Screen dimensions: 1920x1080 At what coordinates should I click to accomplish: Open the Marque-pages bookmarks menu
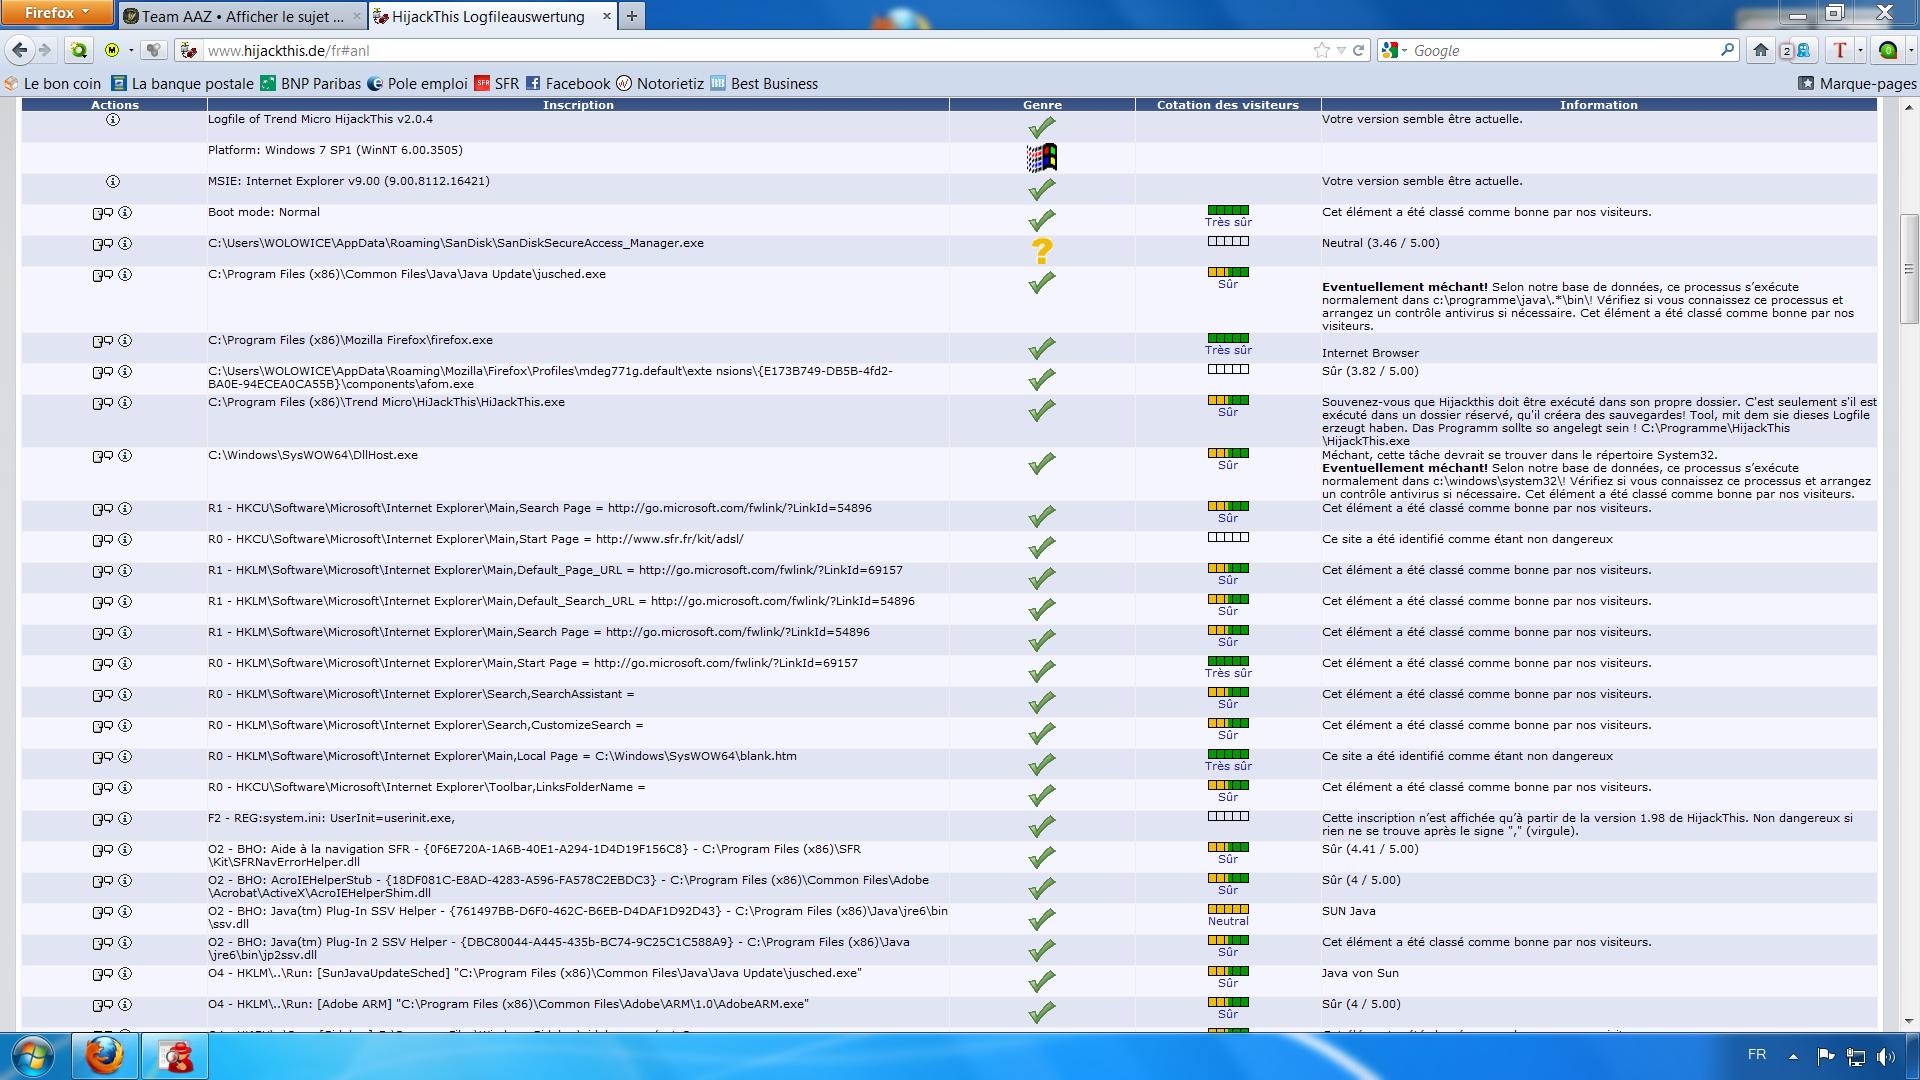point(1857,84)
